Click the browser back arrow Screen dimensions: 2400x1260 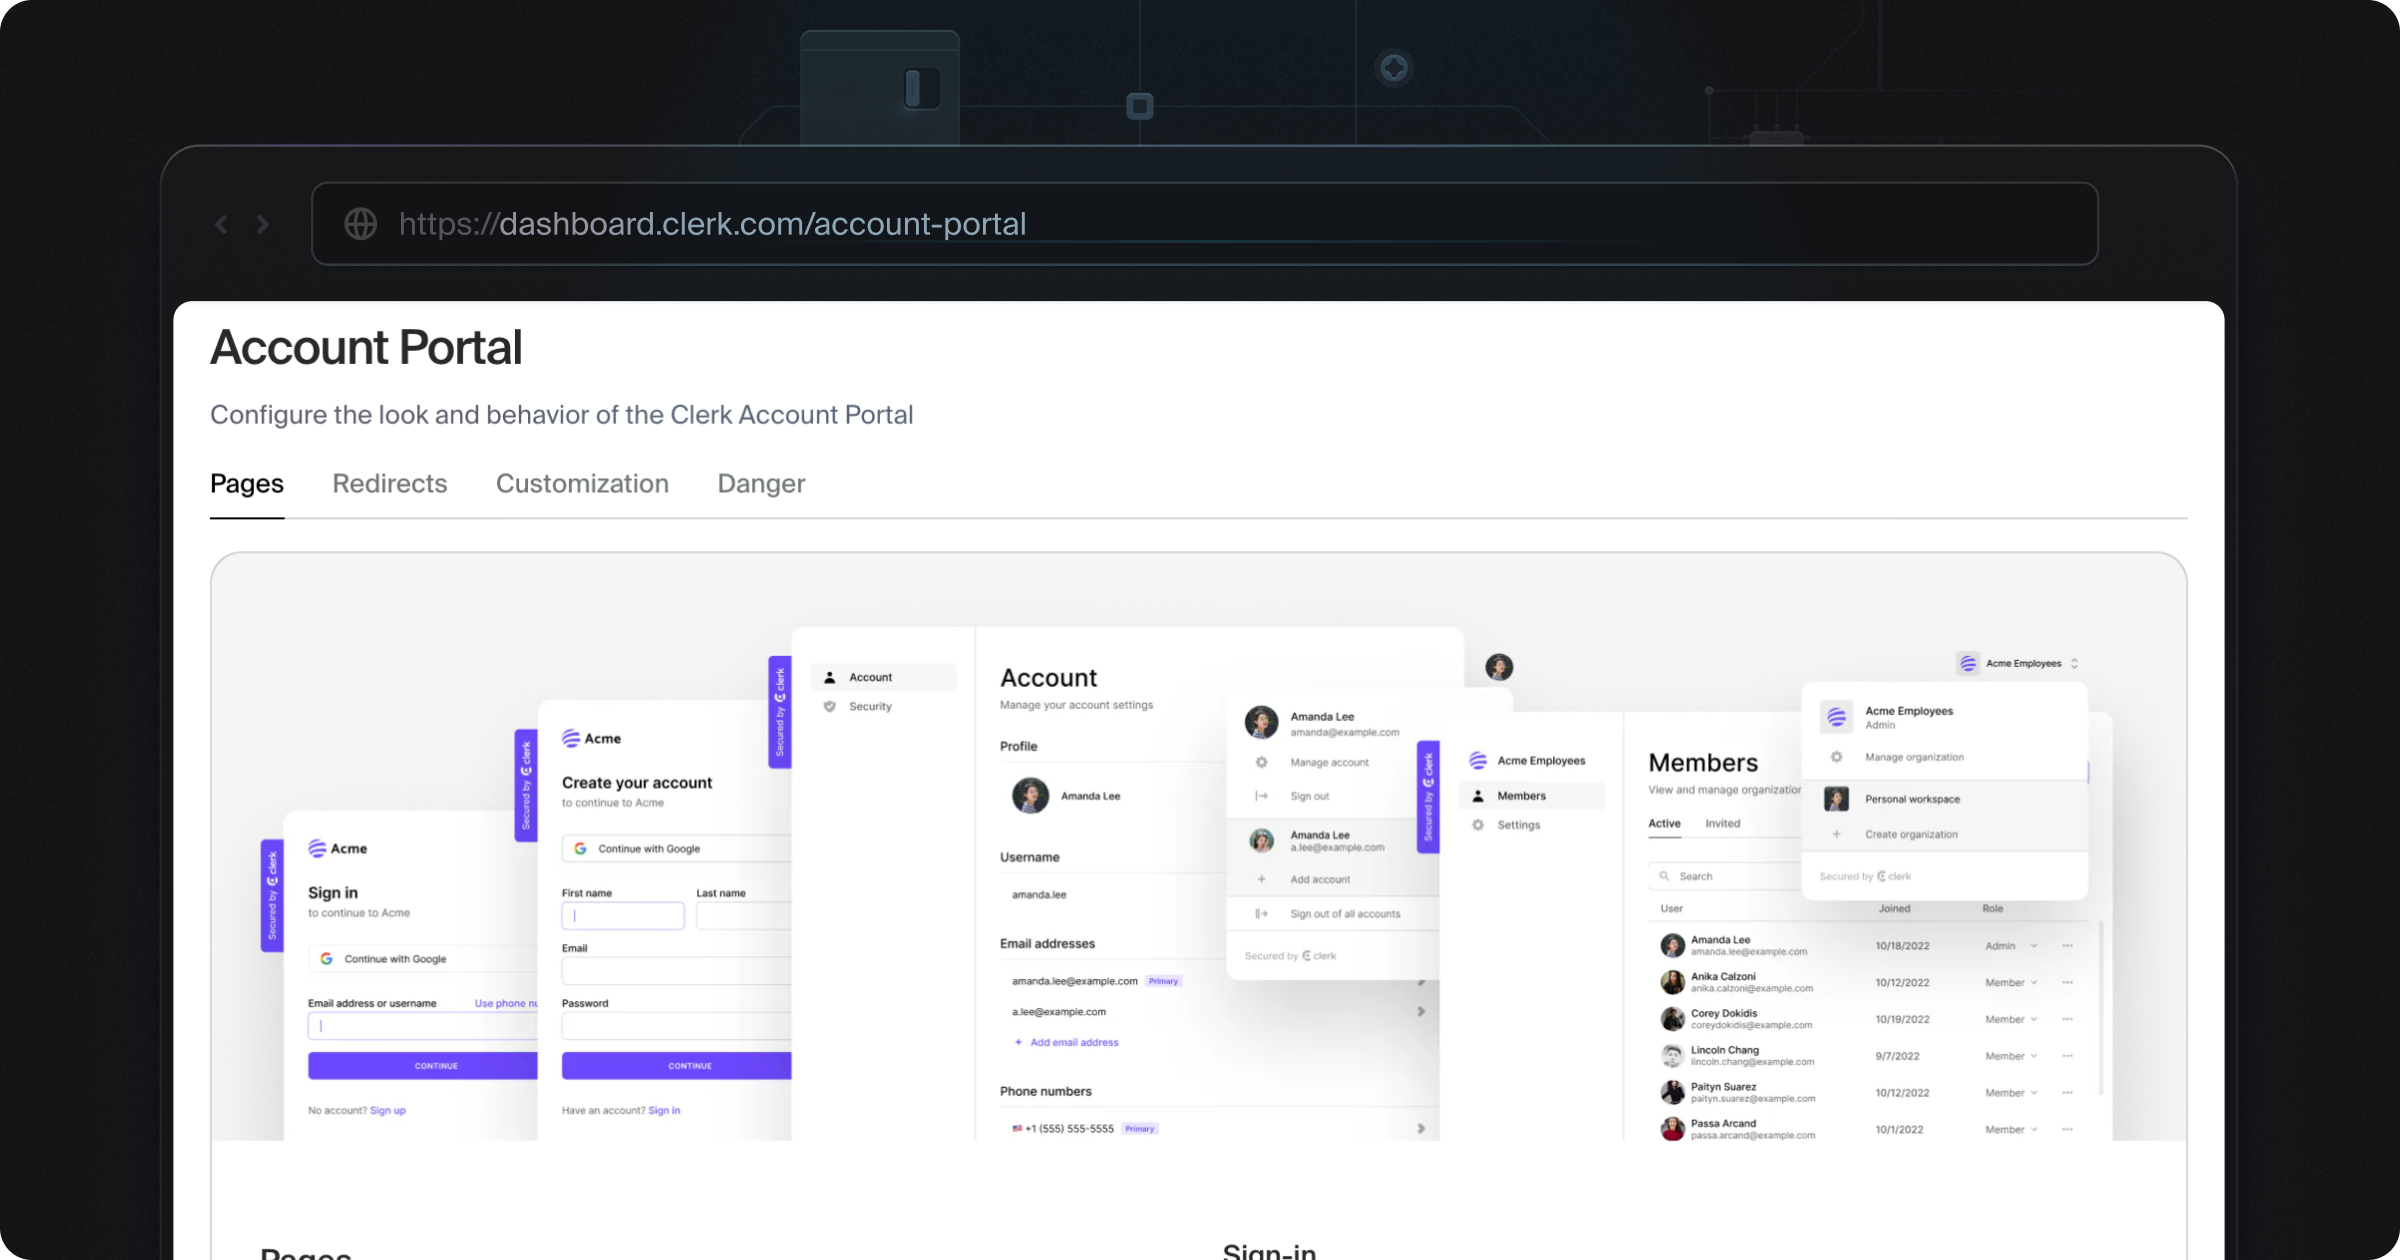click(221, 224)
